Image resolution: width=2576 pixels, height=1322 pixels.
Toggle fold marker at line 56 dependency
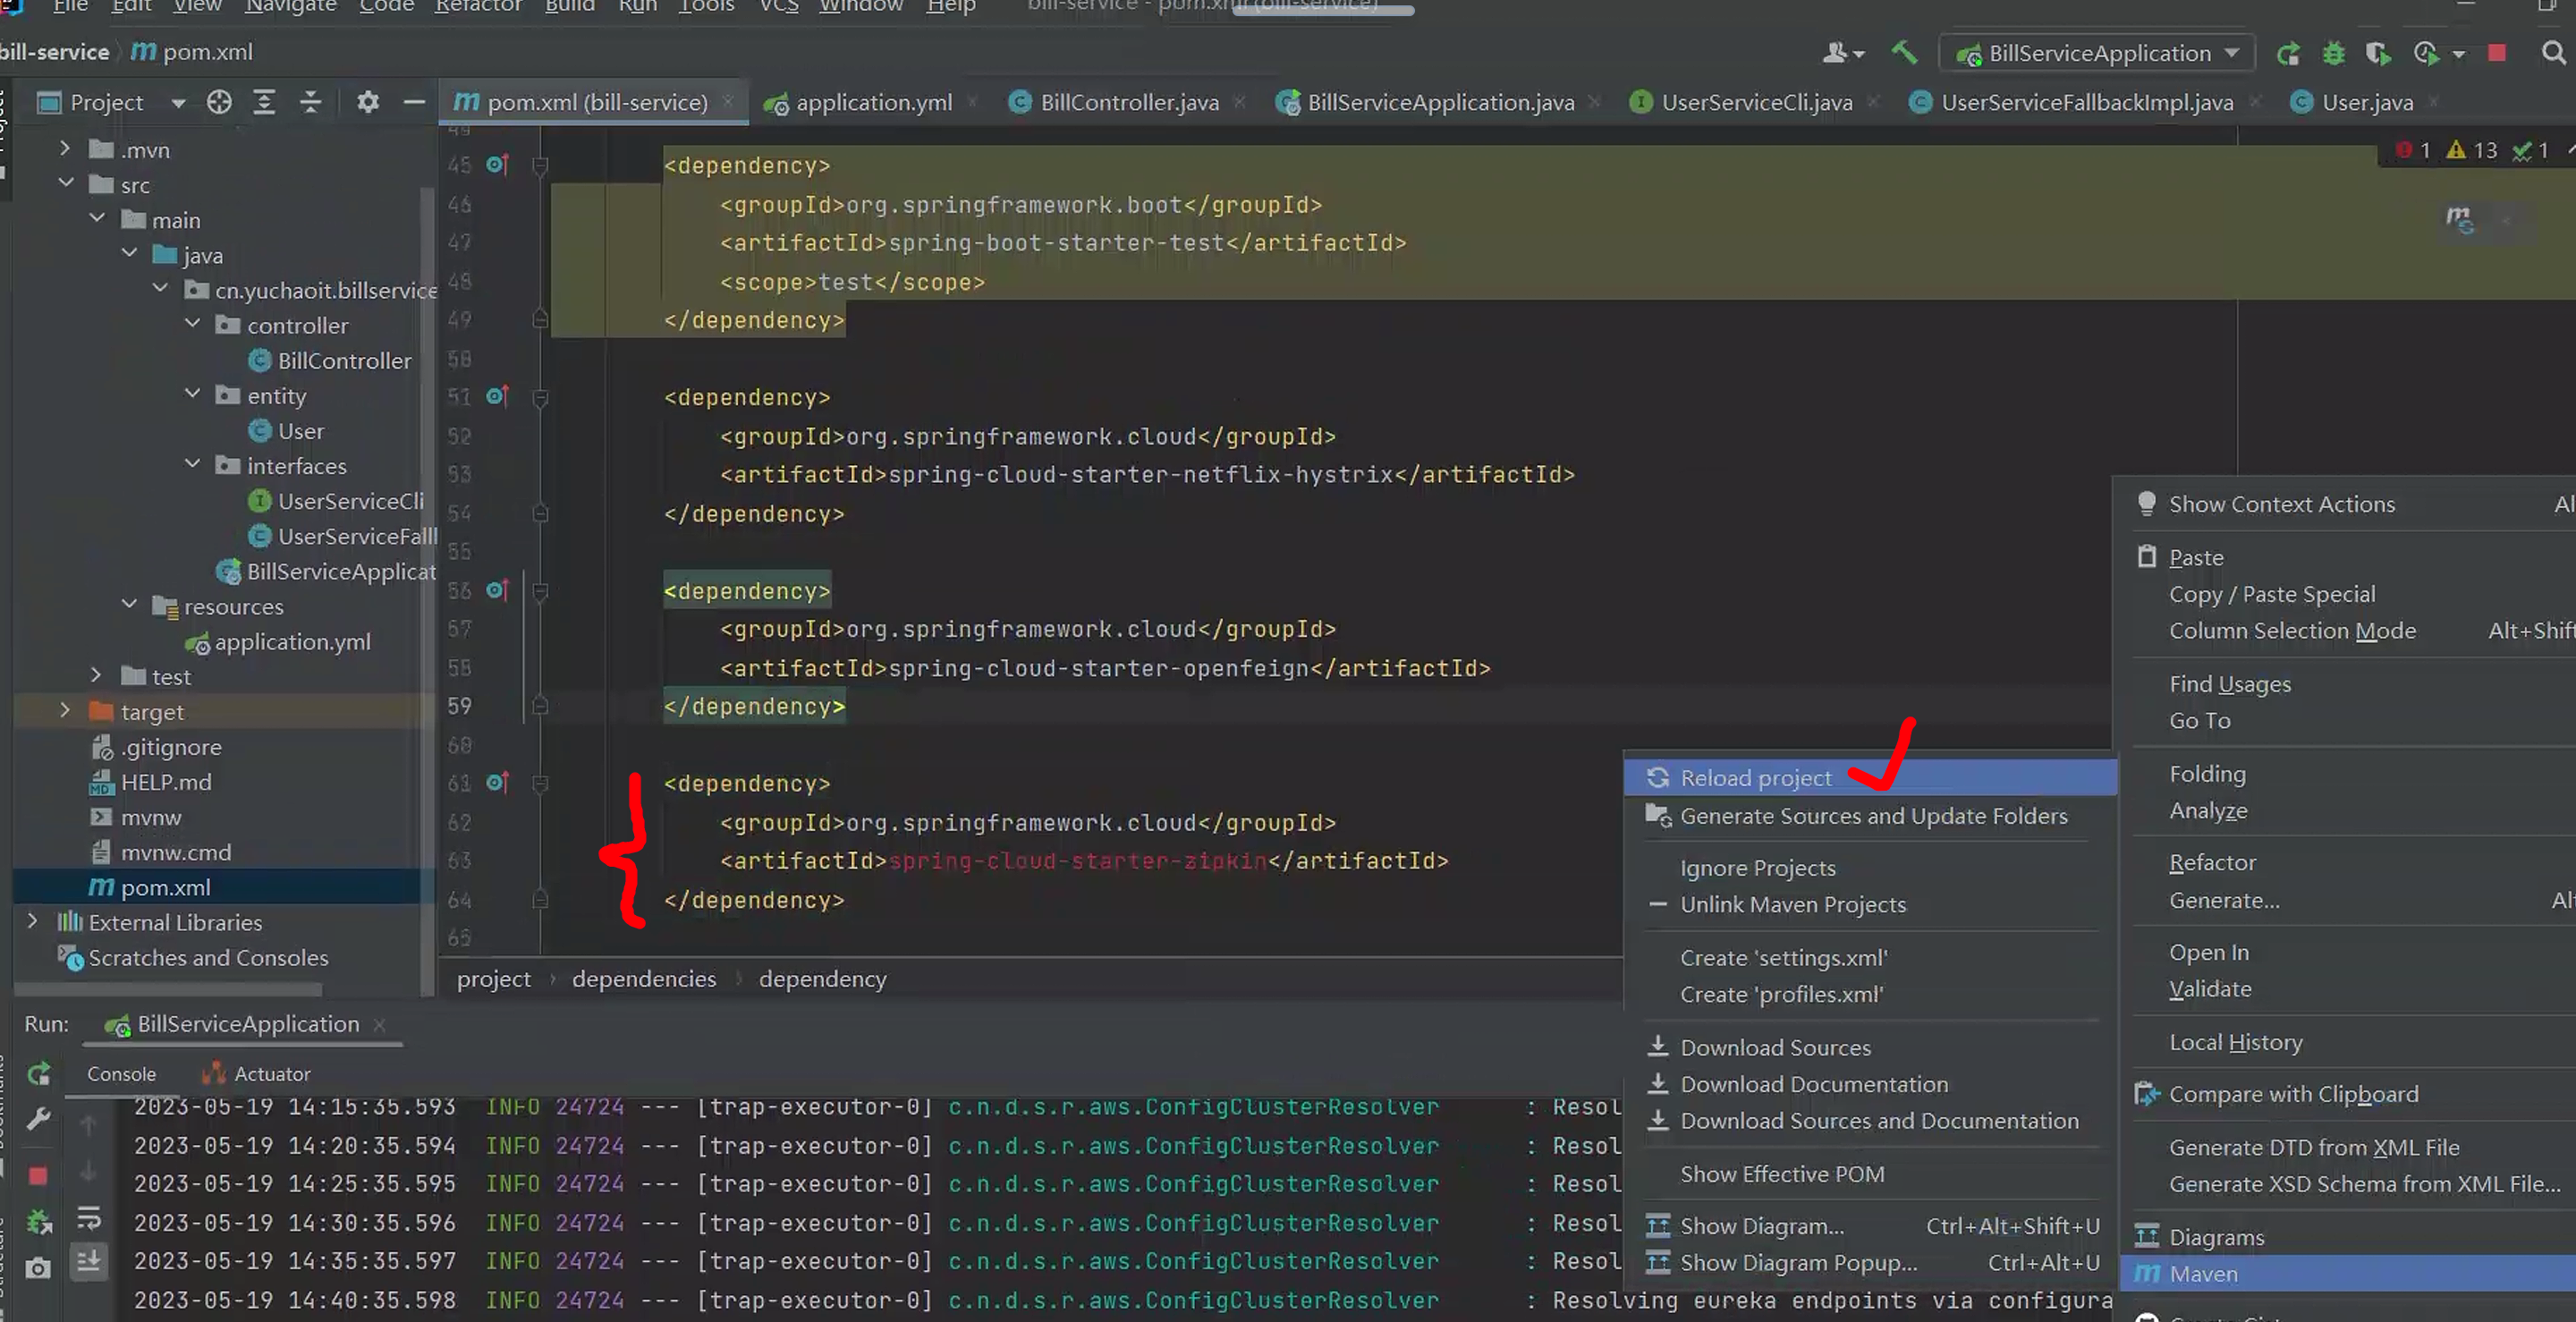click(540, 591)
